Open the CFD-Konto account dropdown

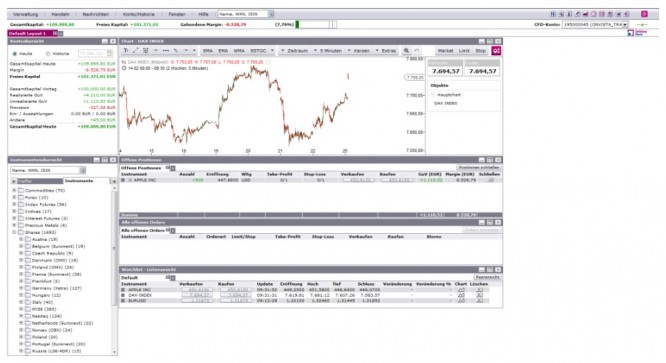click(x=625, y=25)
